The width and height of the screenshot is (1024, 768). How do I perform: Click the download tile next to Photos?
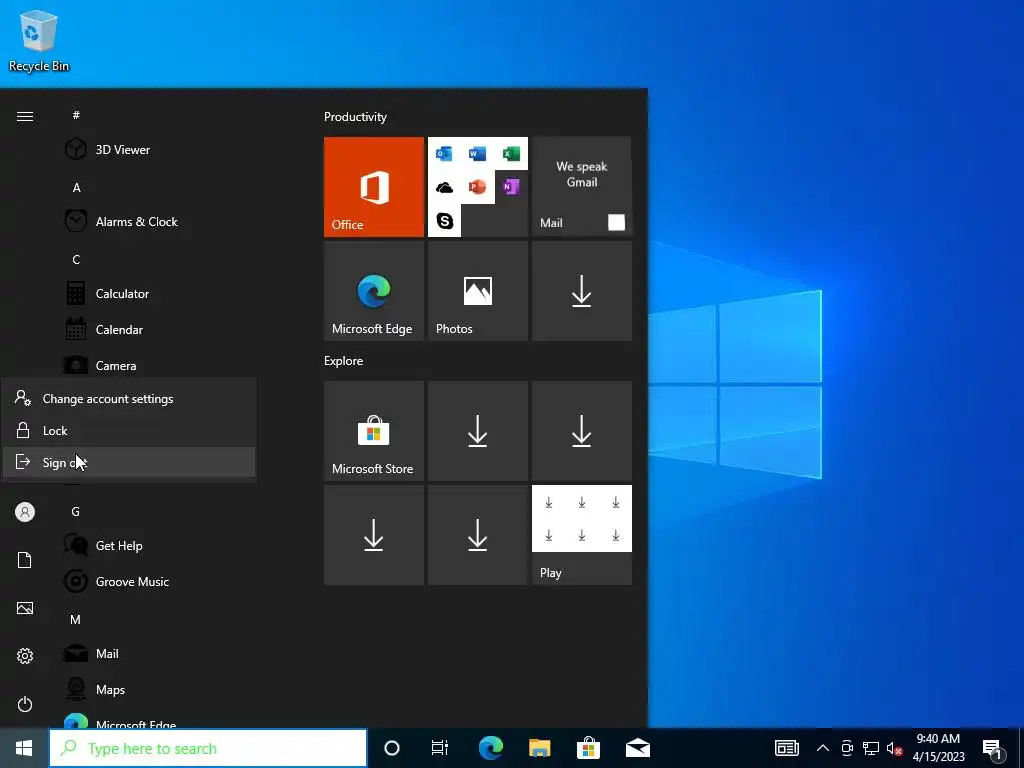[x=581, y=291]
